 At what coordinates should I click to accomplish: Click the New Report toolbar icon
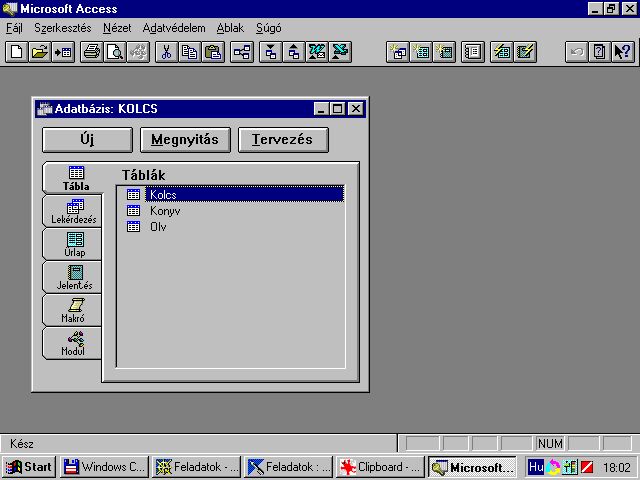[x=444, y=52]
